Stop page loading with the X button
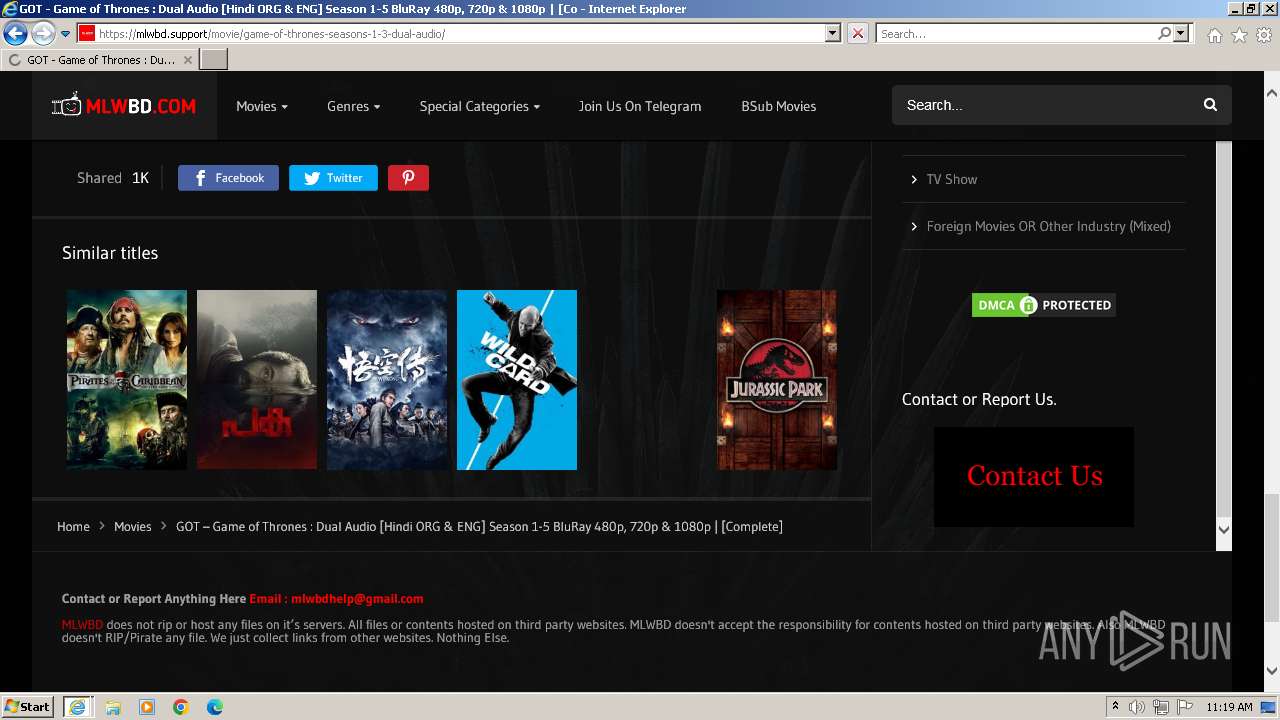1280x720 pixels. tap(858, 33)
